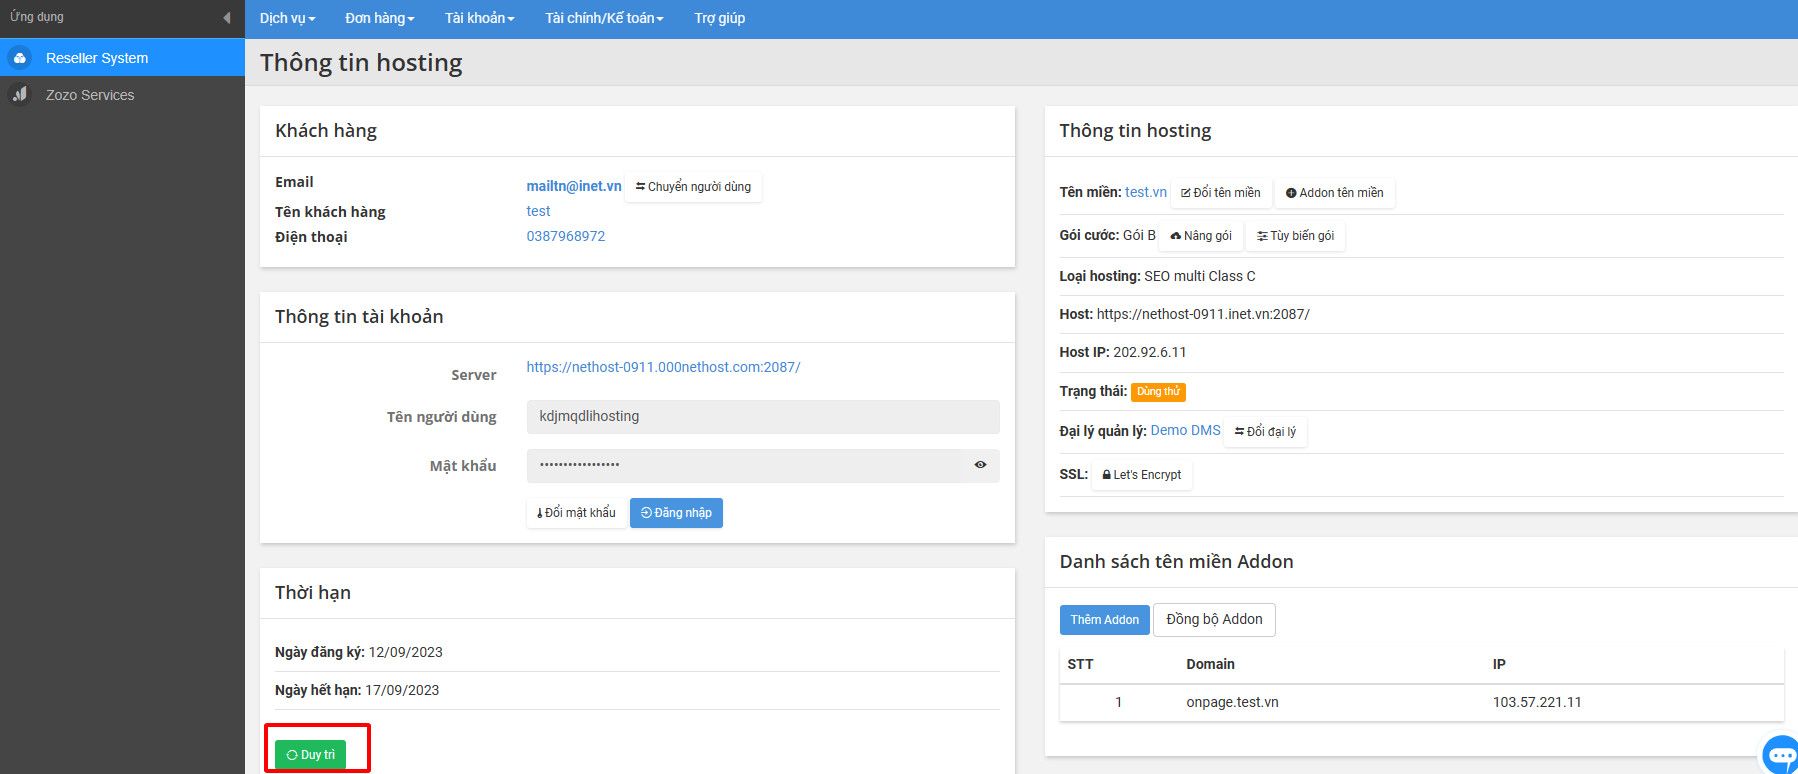Expand the Tài chính/Kế toán menu
This screenshot has width=1798, height=774.
[x=604, y=18]
